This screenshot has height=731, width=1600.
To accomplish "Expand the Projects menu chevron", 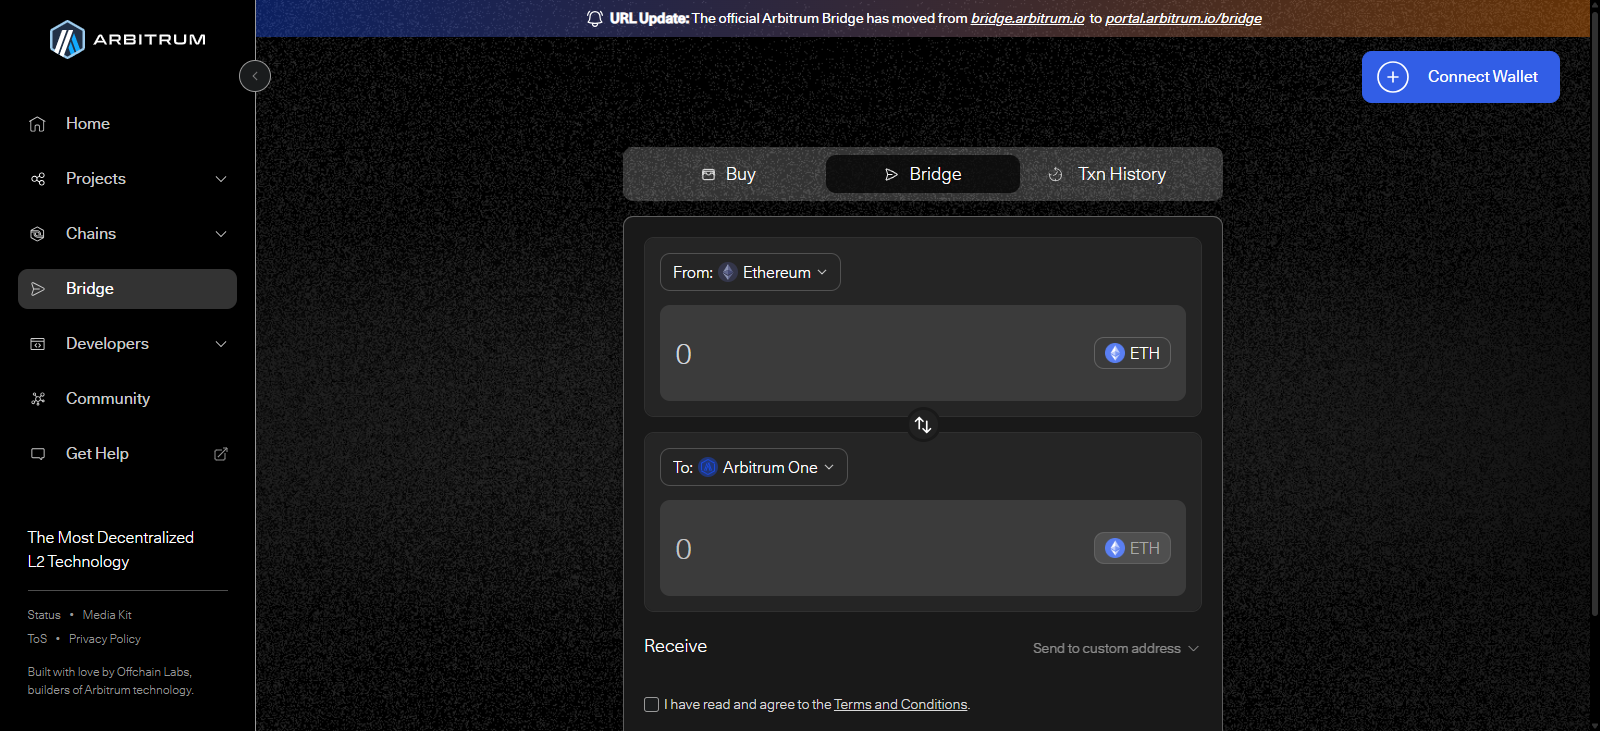I will (x=221, y=179).
